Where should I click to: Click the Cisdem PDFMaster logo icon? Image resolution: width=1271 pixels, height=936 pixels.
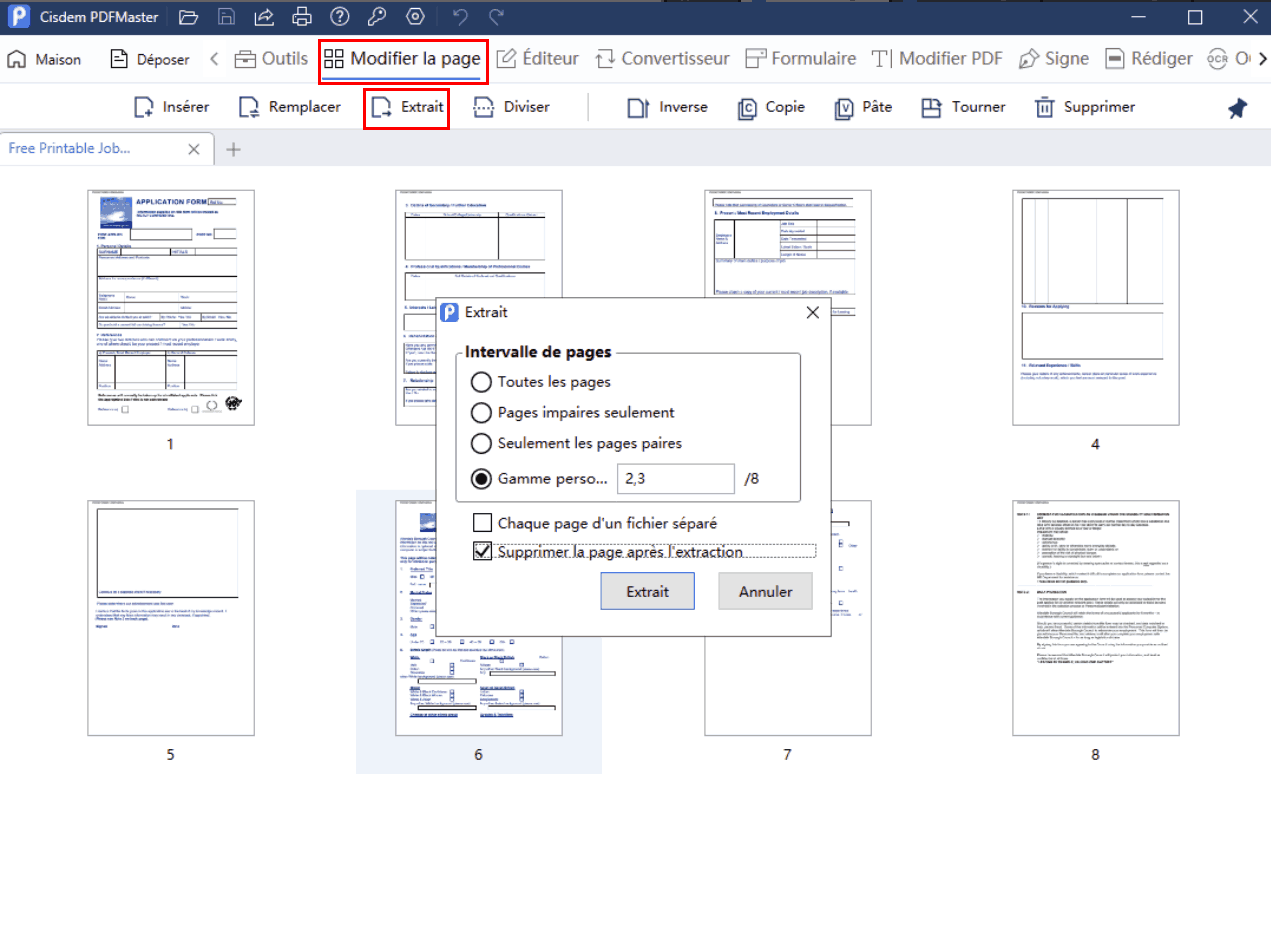click(19, 16)
